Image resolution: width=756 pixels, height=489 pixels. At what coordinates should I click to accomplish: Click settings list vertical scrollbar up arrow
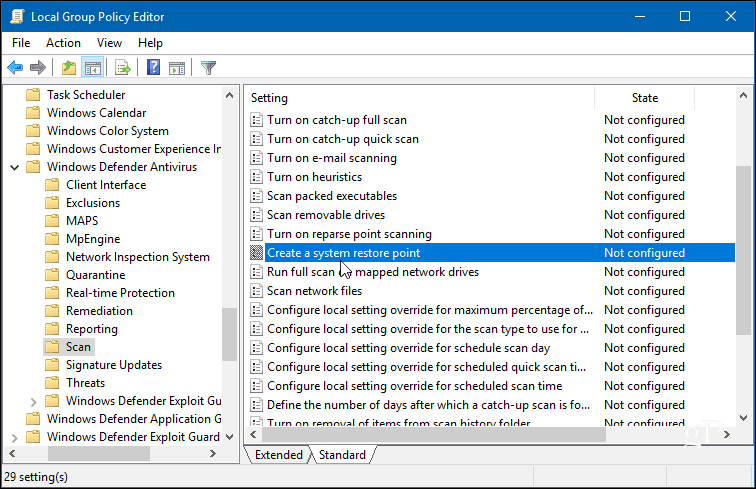743,95
